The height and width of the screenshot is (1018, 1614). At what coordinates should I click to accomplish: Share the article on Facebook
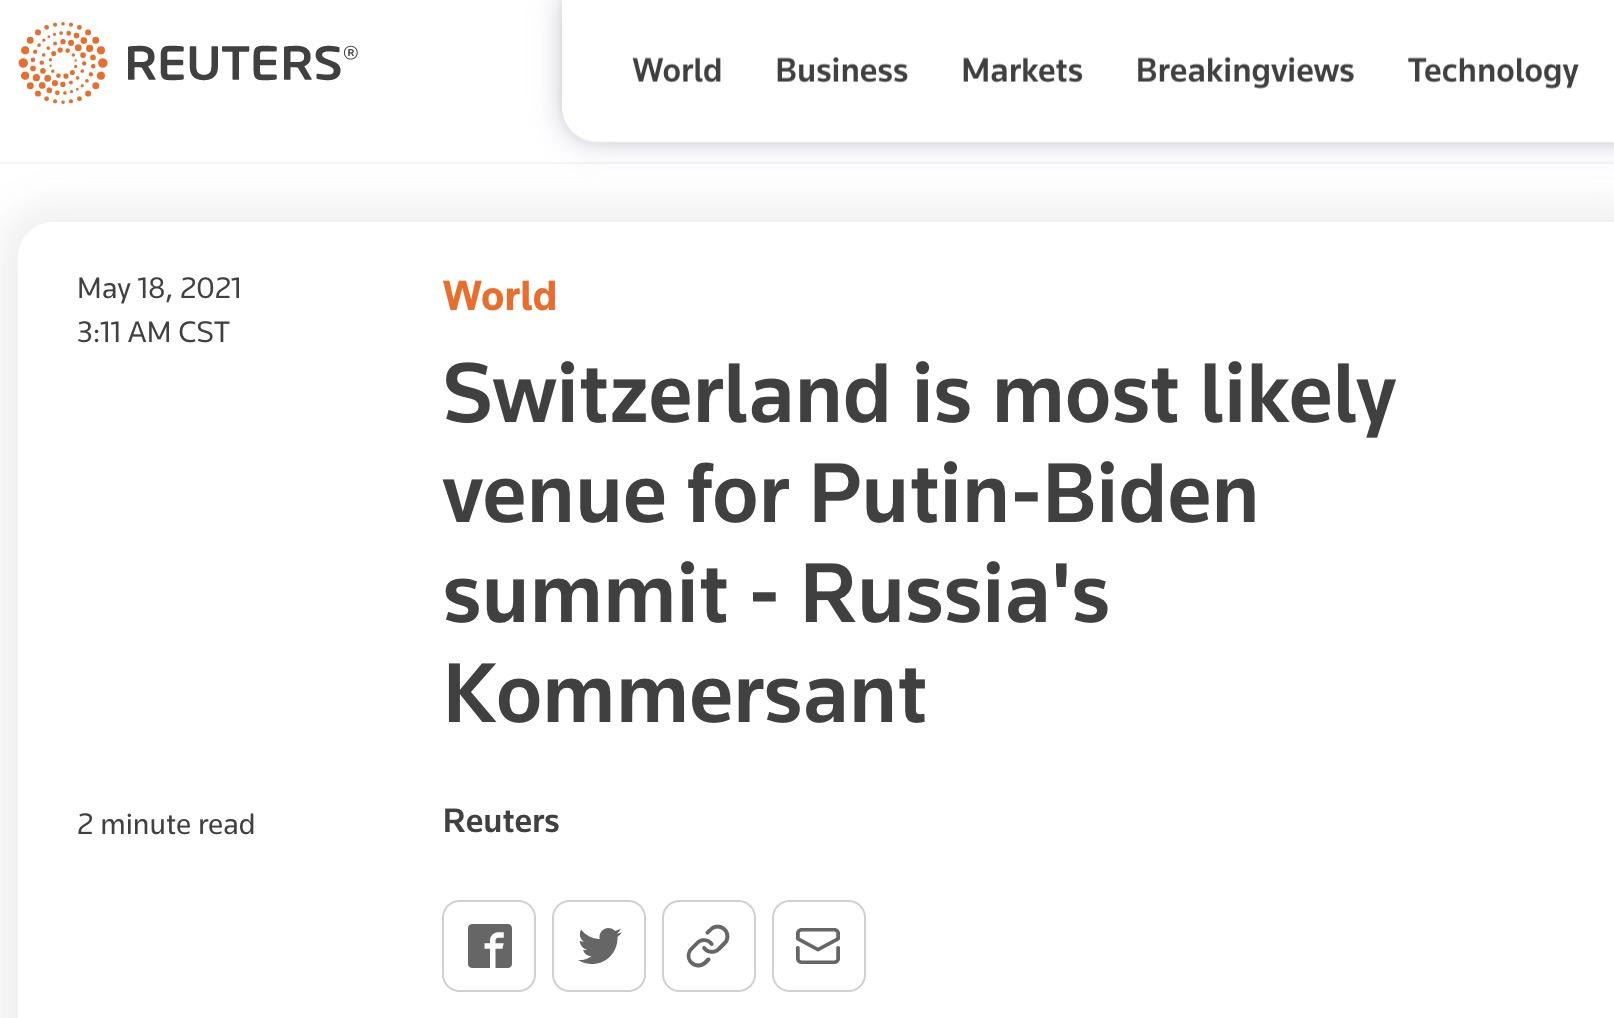(x=489, y=946)
